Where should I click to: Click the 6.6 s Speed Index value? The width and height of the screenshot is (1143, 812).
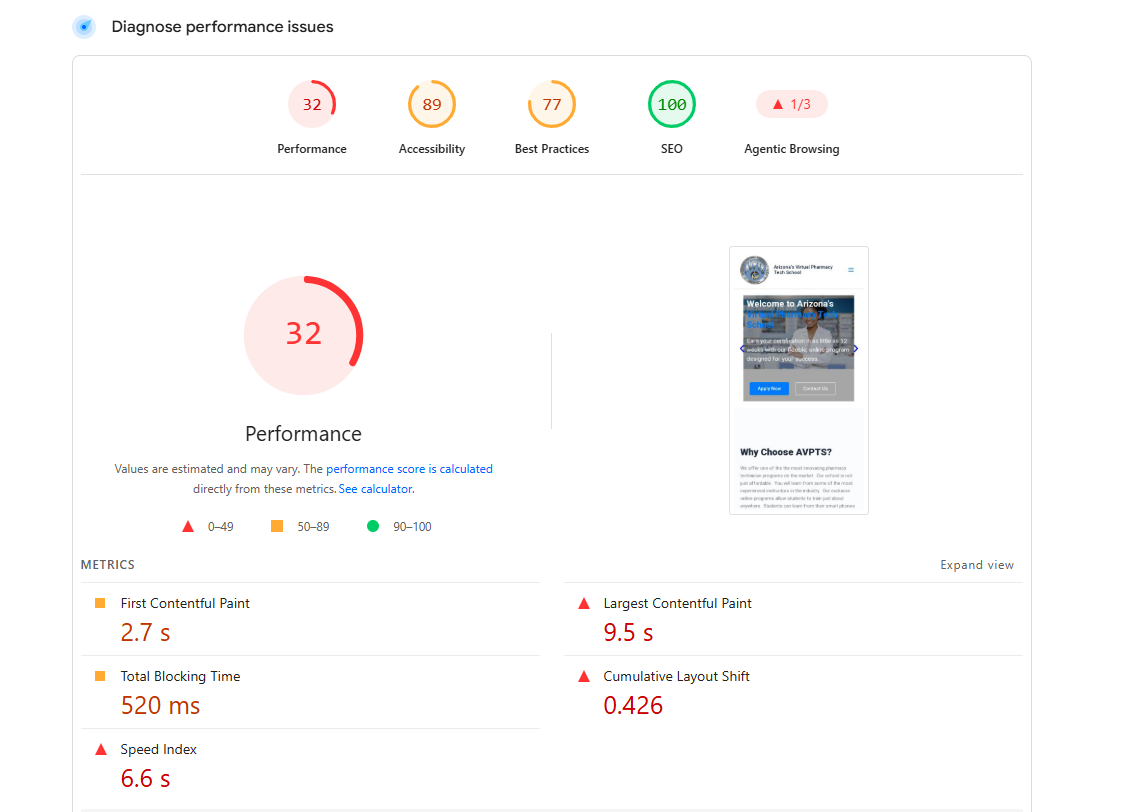(x=145, y=778)
